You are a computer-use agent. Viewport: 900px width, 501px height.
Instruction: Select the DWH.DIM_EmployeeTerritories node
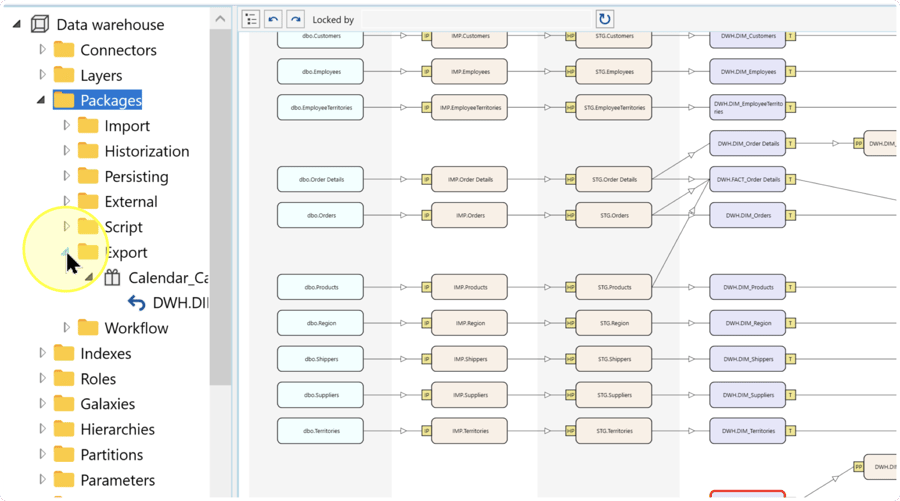point(747,107)
